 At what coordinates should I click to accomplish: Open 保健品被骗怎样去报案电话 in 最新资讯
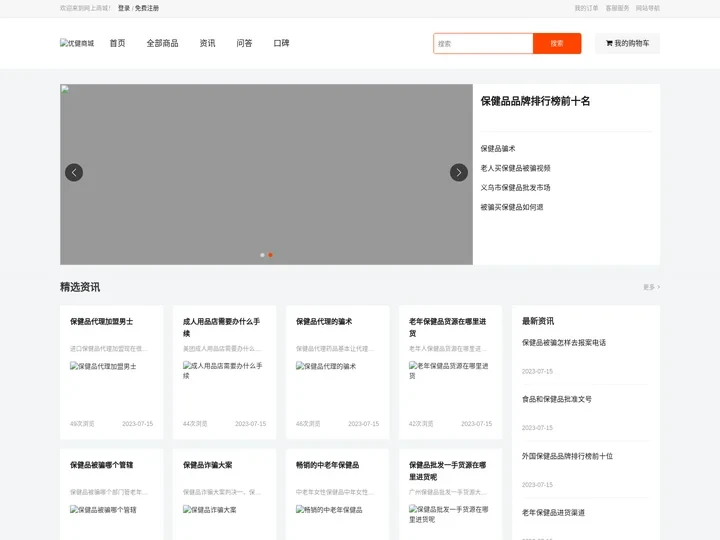[x=564, y=343]
